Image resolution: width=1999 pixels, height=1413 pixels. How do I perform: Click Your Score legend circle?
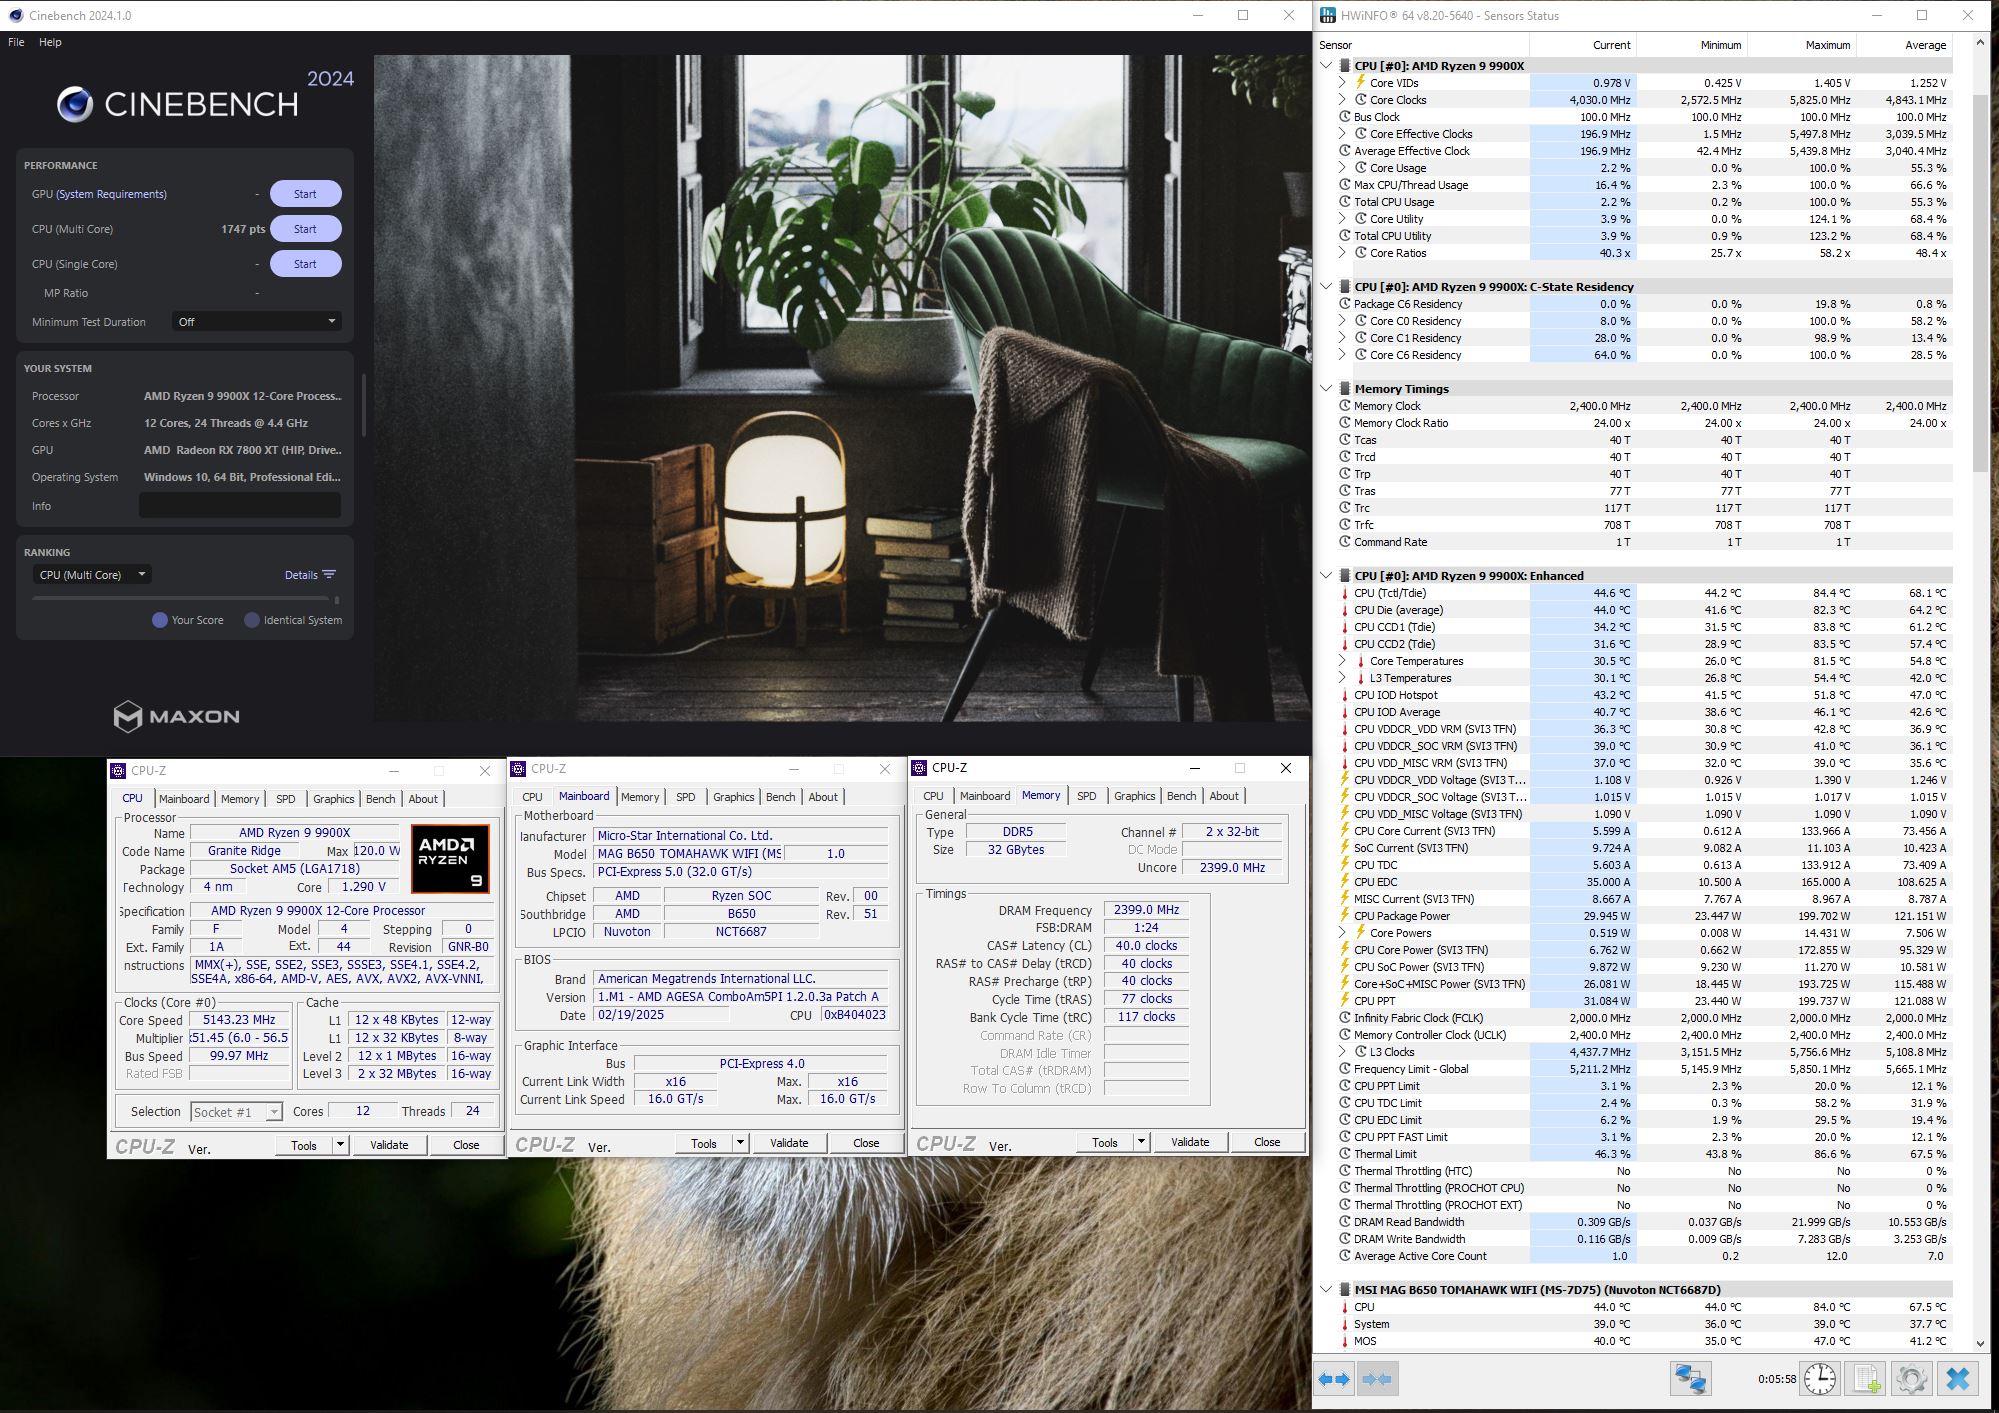pos(159,620)
